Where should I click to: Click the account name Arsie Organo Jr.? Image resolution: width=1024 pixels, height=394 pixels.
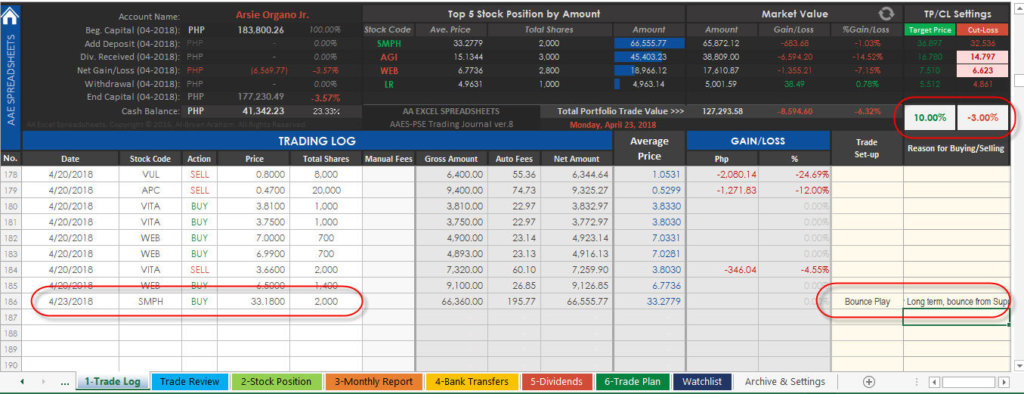(271, 14)
